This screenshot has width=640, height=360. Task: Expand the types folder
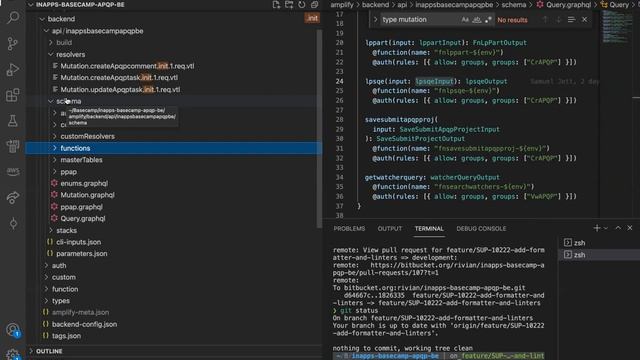tap(174, 301)
